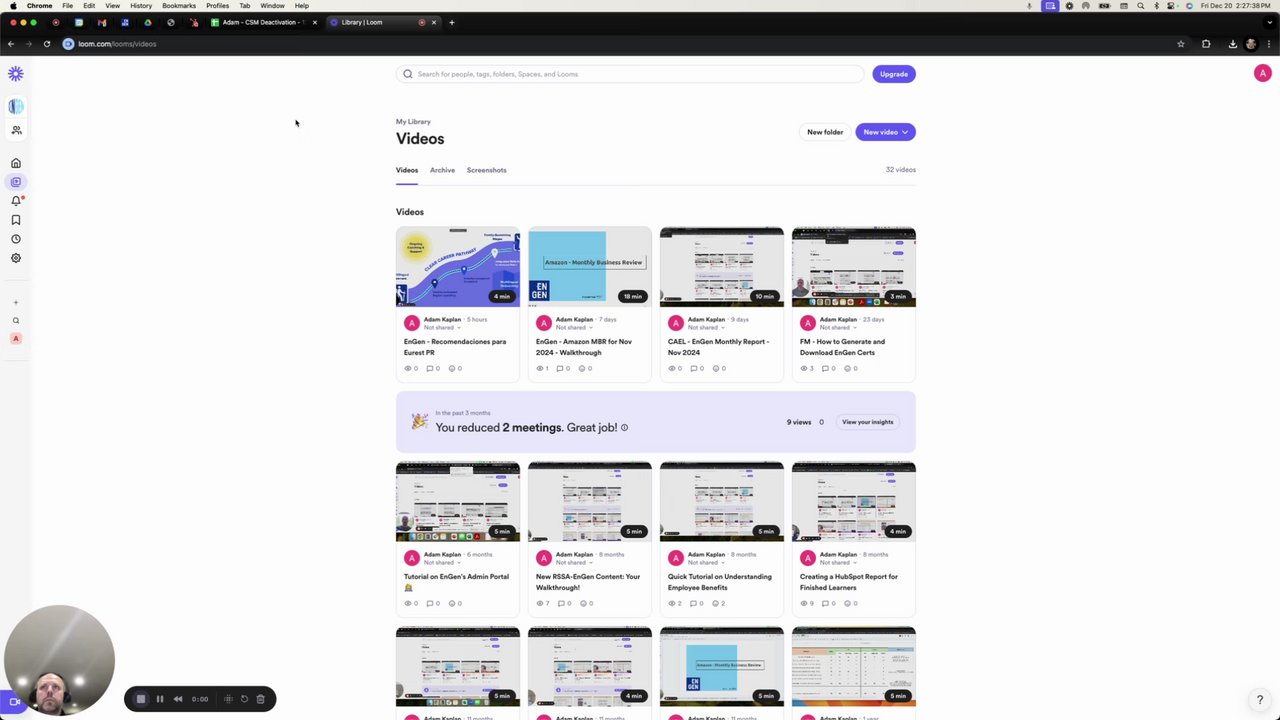Image resolution: width=1280 pixels, height=720 pixels.
Task: Click the Upgrade button
Action: tap(894, 74)
